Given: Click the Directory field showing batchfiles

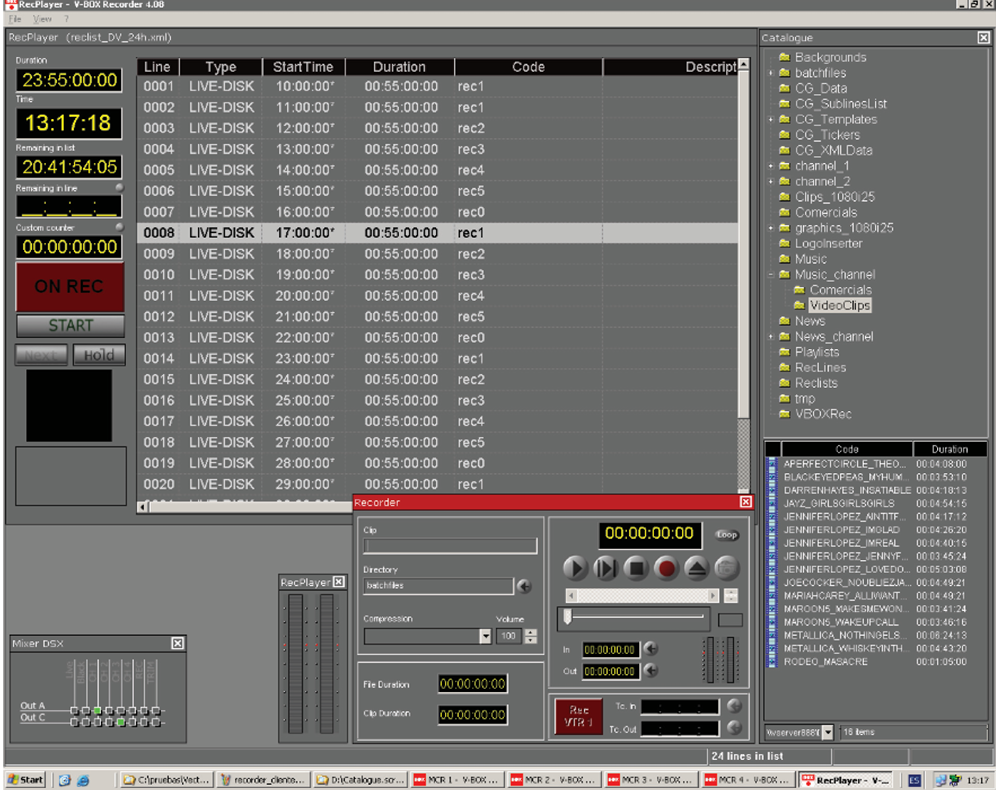Looking at the screenshot, I should (438, 586).
